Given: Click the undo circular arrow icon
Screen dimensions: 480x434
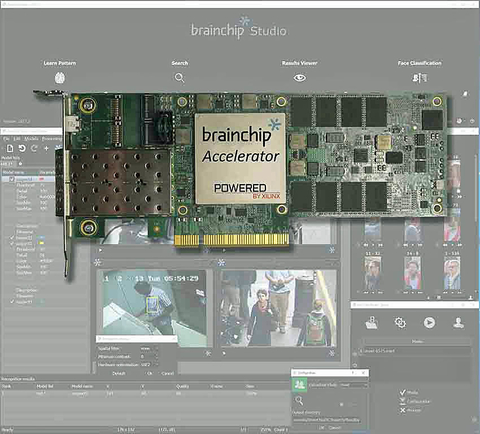Looking at the screenshot, I should click(x=22, y=148).
